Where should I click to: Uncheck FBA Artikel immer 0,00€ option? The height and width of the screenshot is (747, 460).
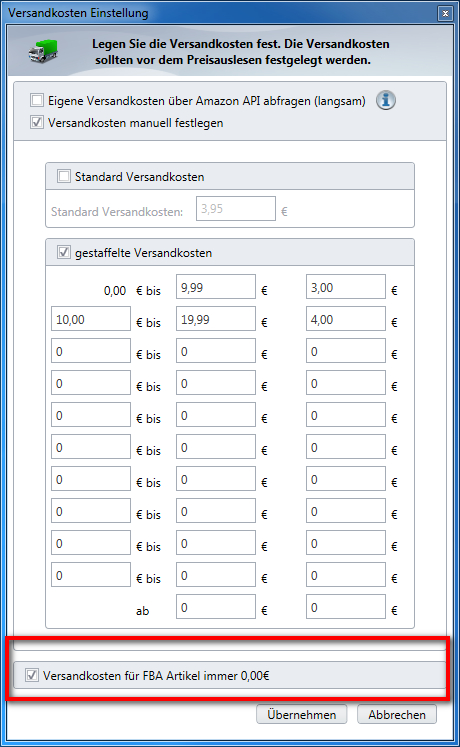pos(32,675)
